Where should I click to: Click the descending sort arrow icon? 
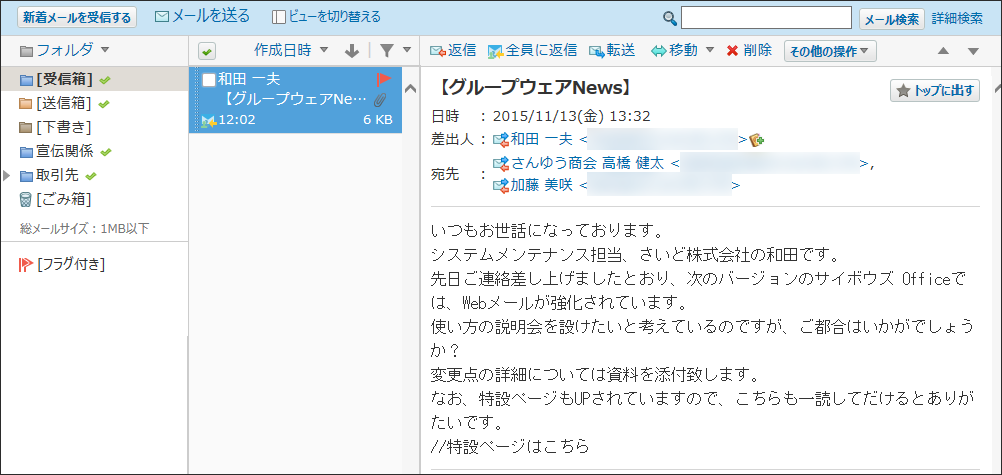click(x=351, y=51)
